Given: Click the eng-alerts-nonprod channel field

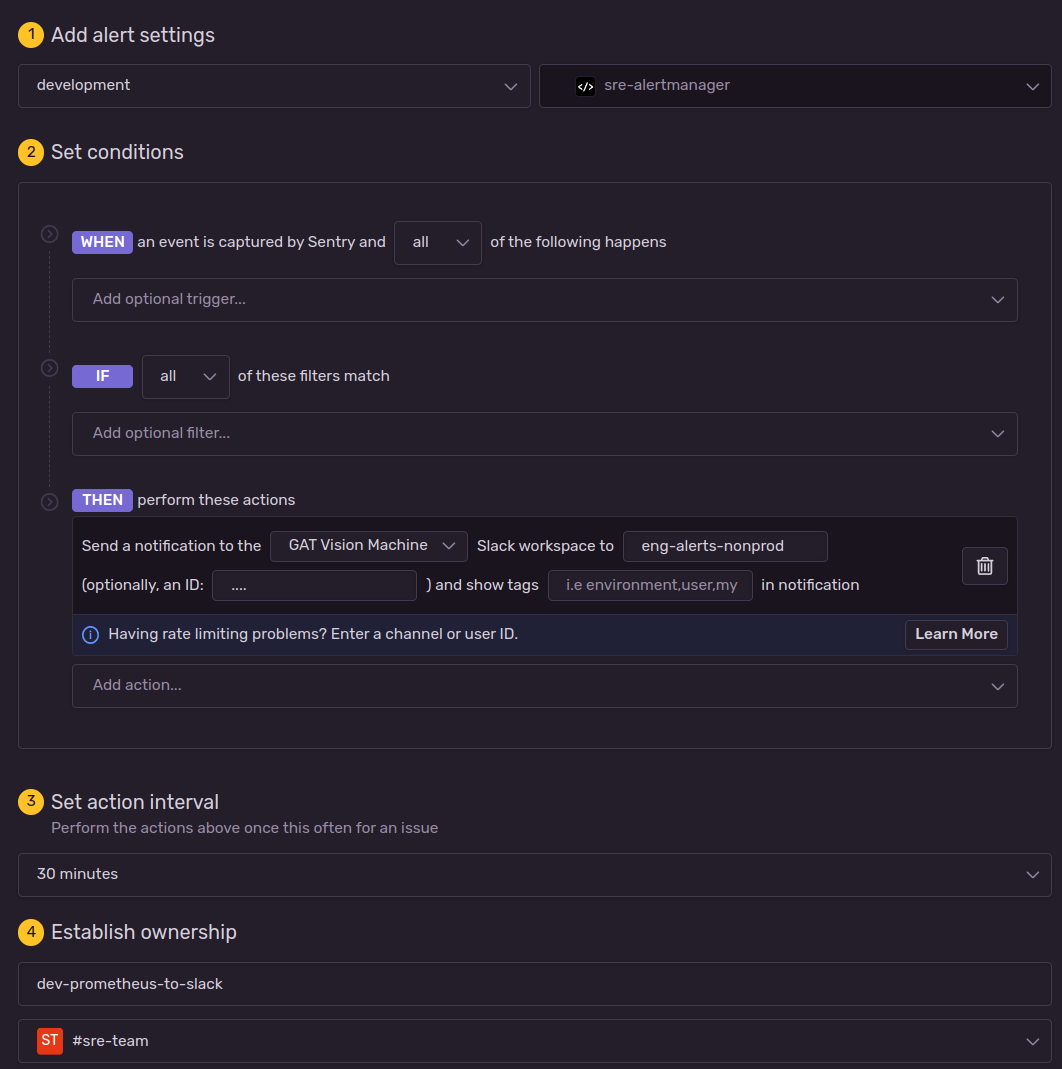Looking at the screenshot, I should (x=725, y=546).
